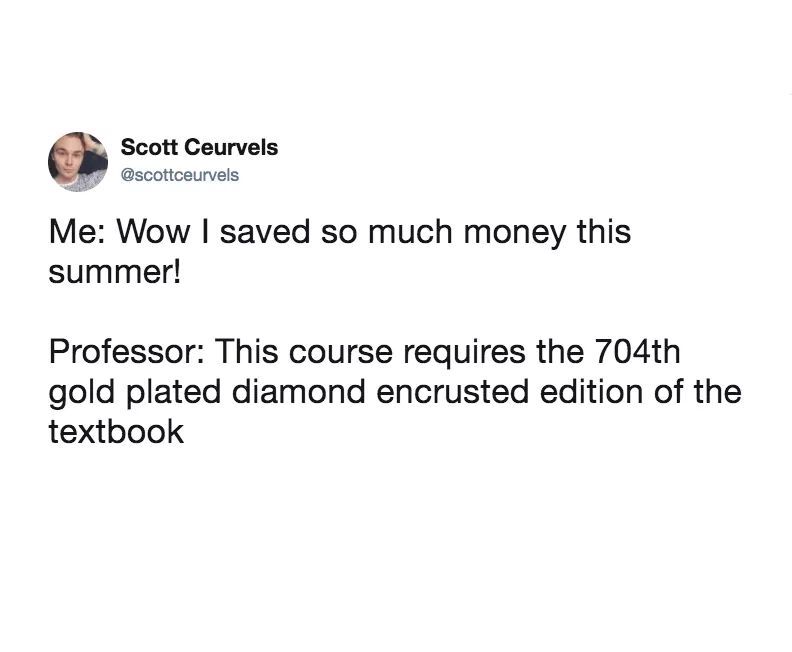This screenshot has width=792, height=652.
Task: Open the Scott Ceurvels display name link
Action: (x=199, y=147)
